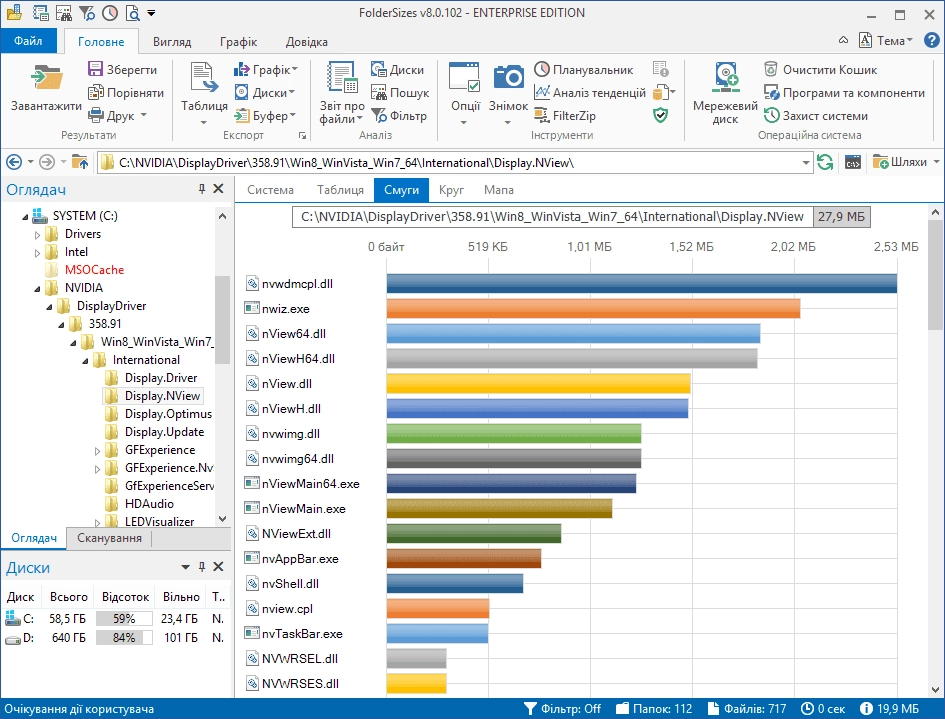Open the Таблиця export icon
This screenshot has height=719, width=945.
(204, 78)
